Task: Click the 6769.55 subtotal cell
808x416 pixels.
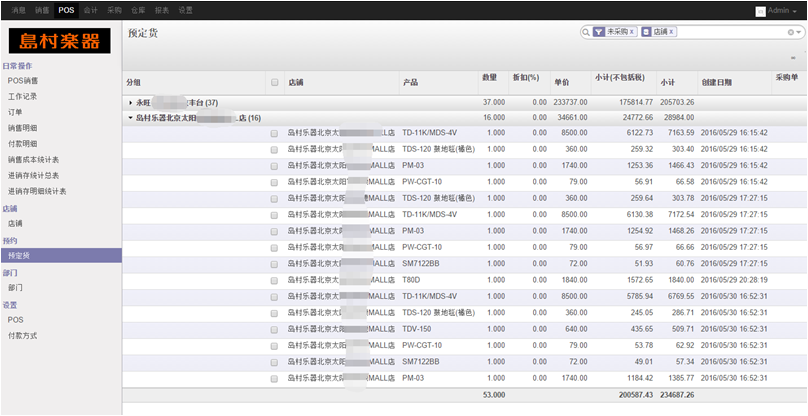Action: tap(681, 296)
